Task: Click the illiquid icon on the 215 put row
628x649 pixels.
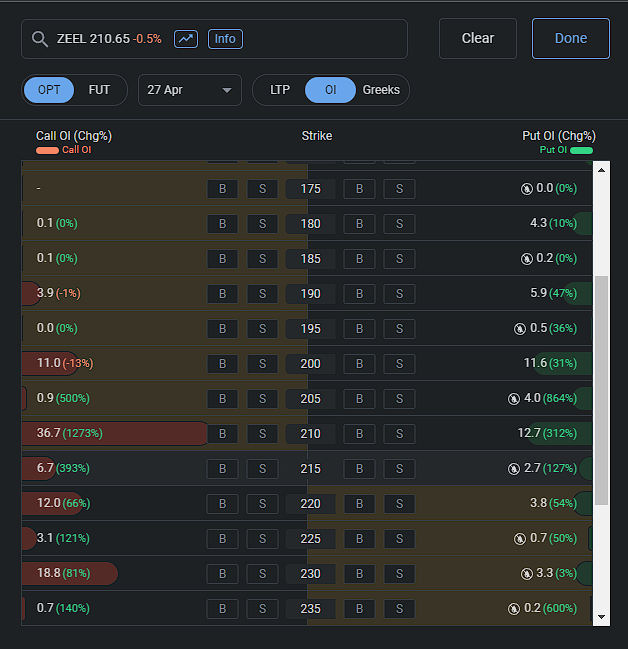Action: 514,469
